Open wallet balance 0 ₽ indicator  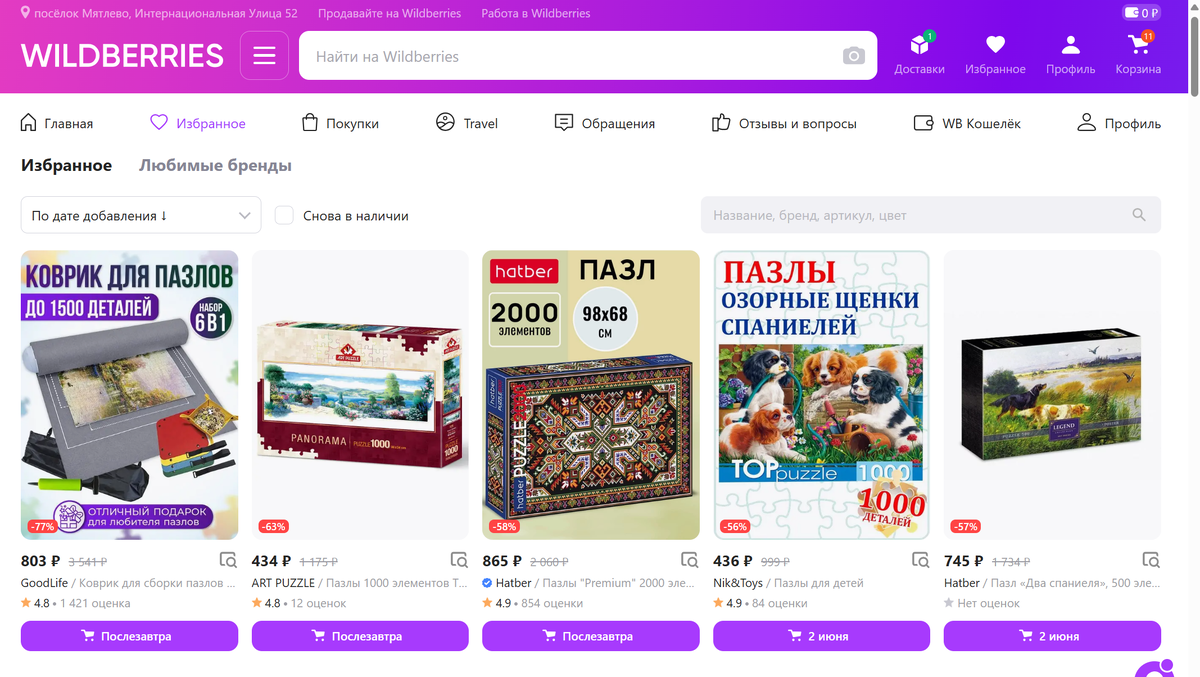(x=1141, y=13)
